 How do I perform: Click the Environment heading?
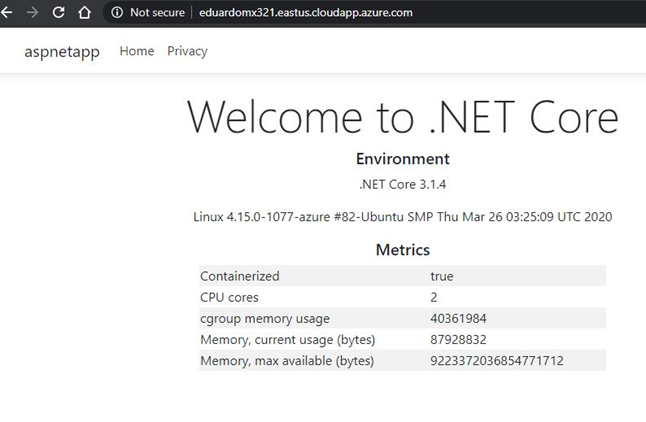[x=403, y=159]
